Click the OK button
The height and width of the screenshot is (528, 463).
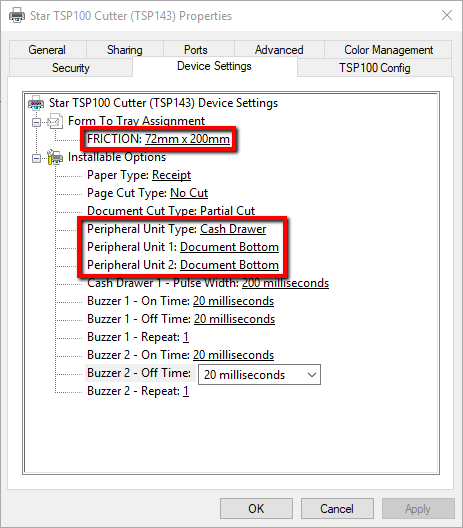coord(256,508)
